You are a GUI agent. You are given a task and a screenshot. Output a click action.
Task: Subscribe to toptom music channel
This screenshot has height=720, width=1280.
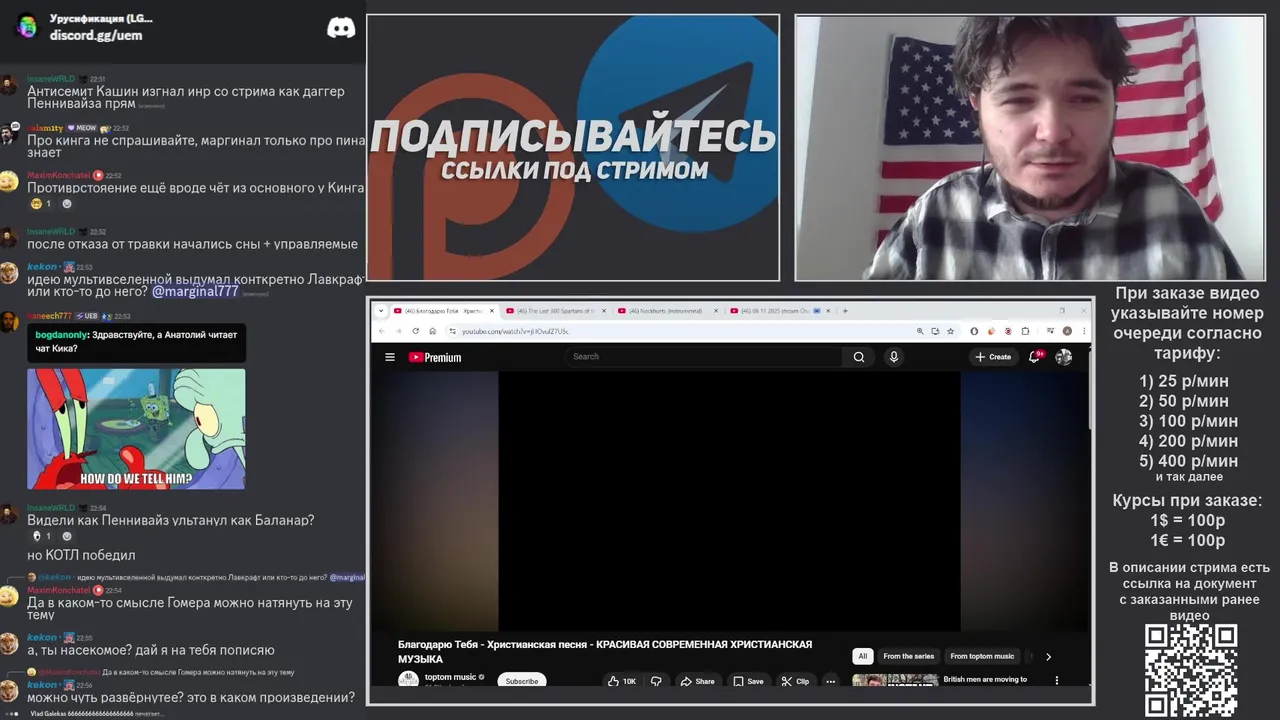tap(522, 681)
